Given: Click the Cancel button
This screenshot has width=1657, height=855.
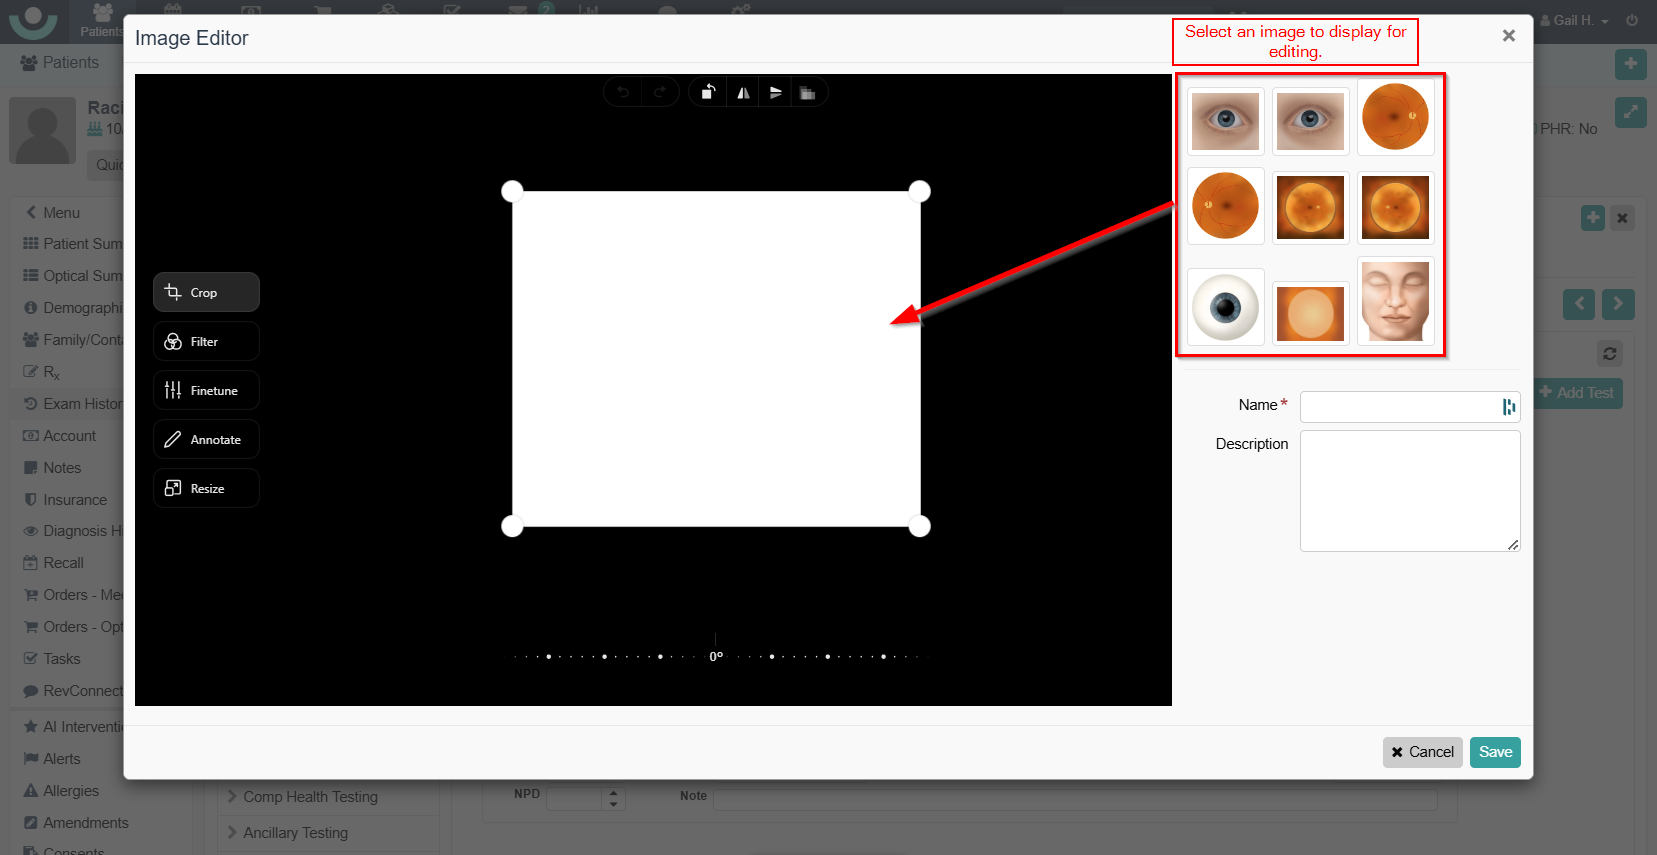Looking at the screenshot, I should point(1422,752).
